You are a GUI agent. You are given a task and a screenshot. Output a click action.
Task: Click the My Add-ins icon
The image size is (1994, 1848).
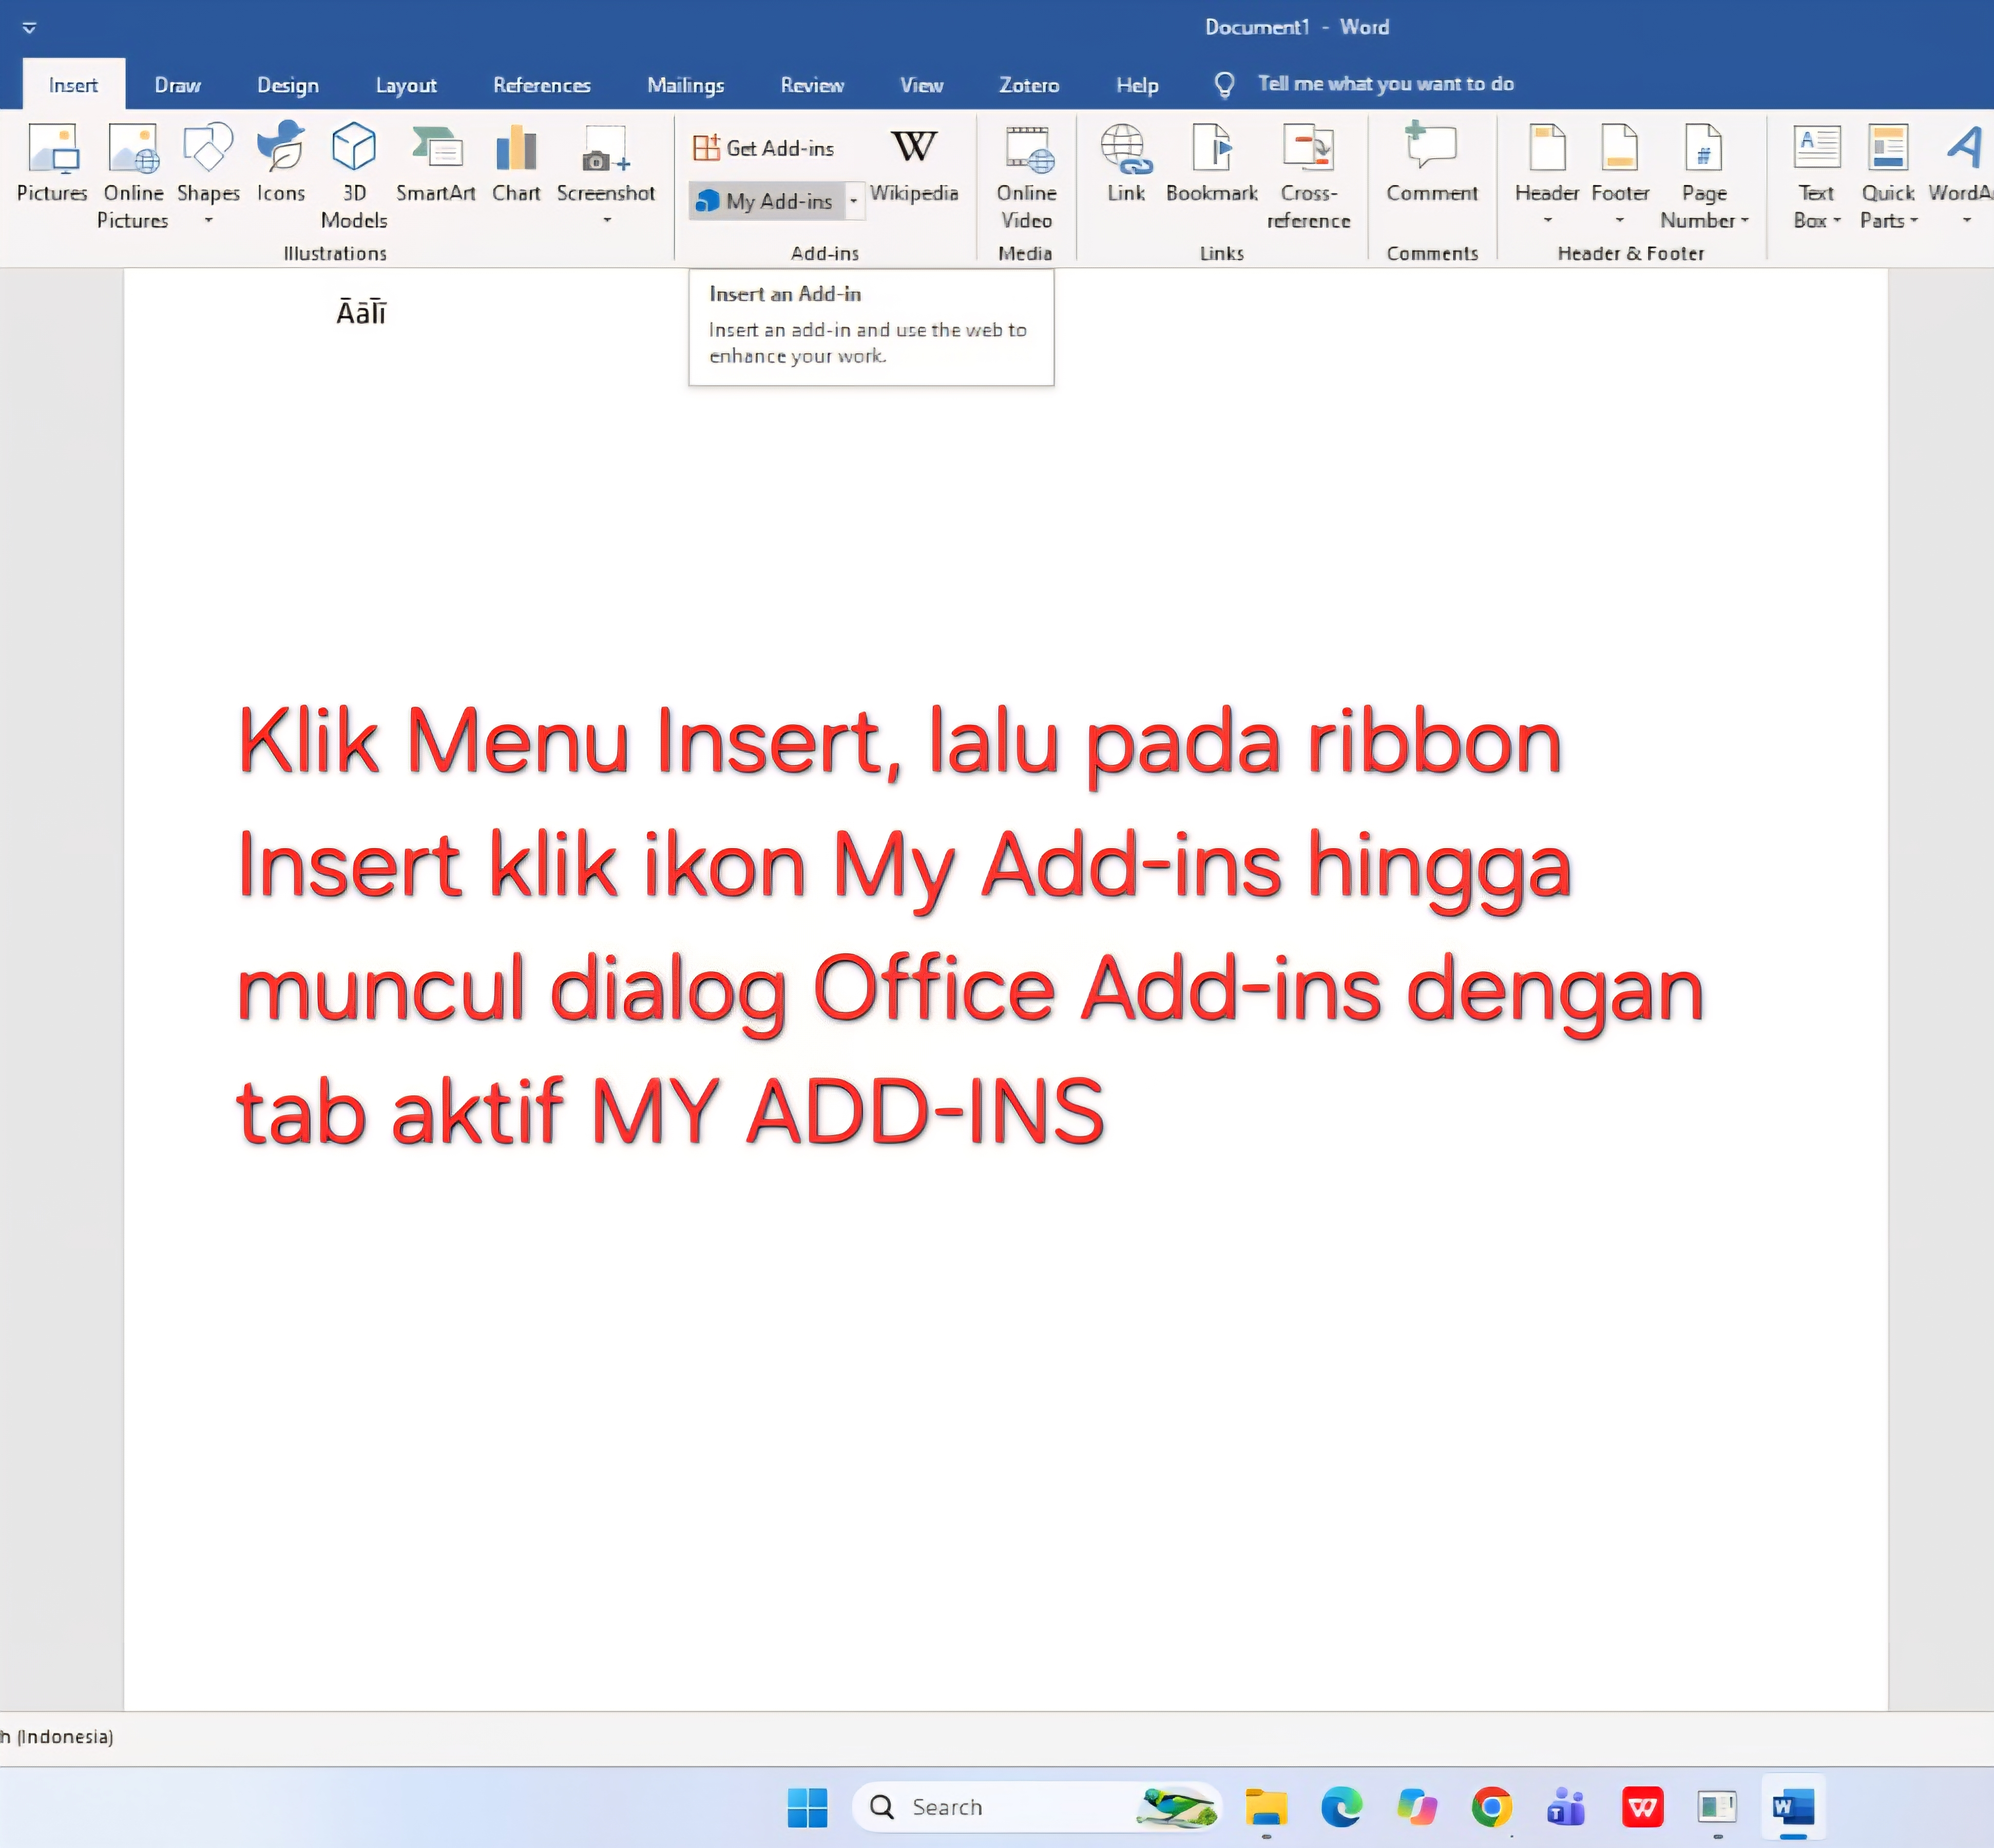(x=707, y=201)
